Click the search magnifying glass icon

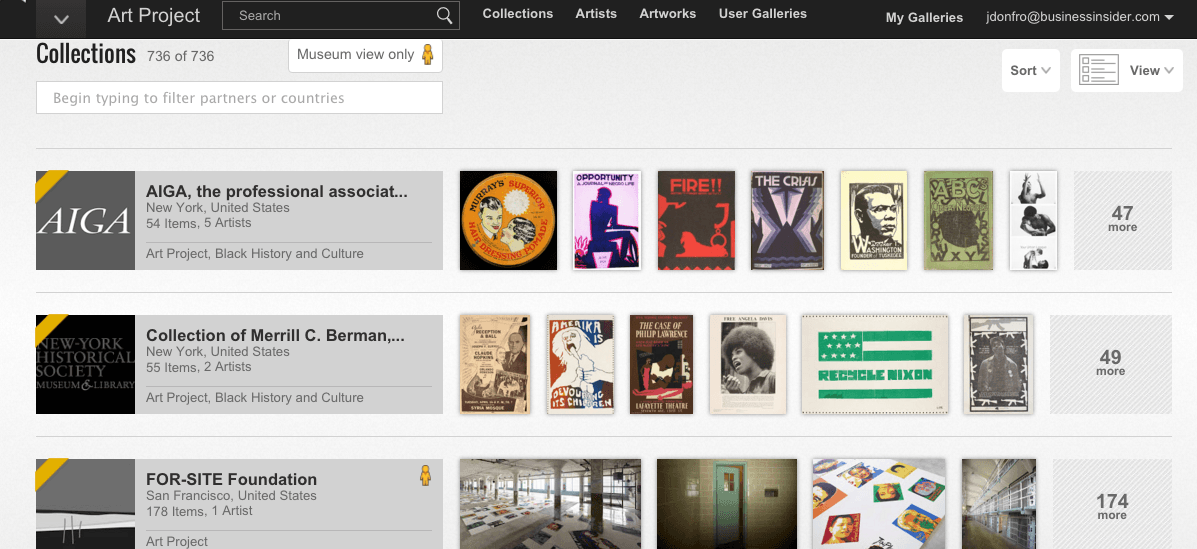(444, 16)
